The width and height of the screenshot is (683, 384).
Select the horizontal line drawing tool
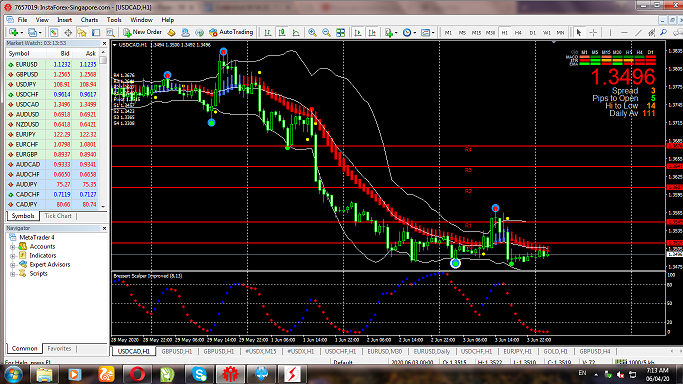click(x=624, y=33)
